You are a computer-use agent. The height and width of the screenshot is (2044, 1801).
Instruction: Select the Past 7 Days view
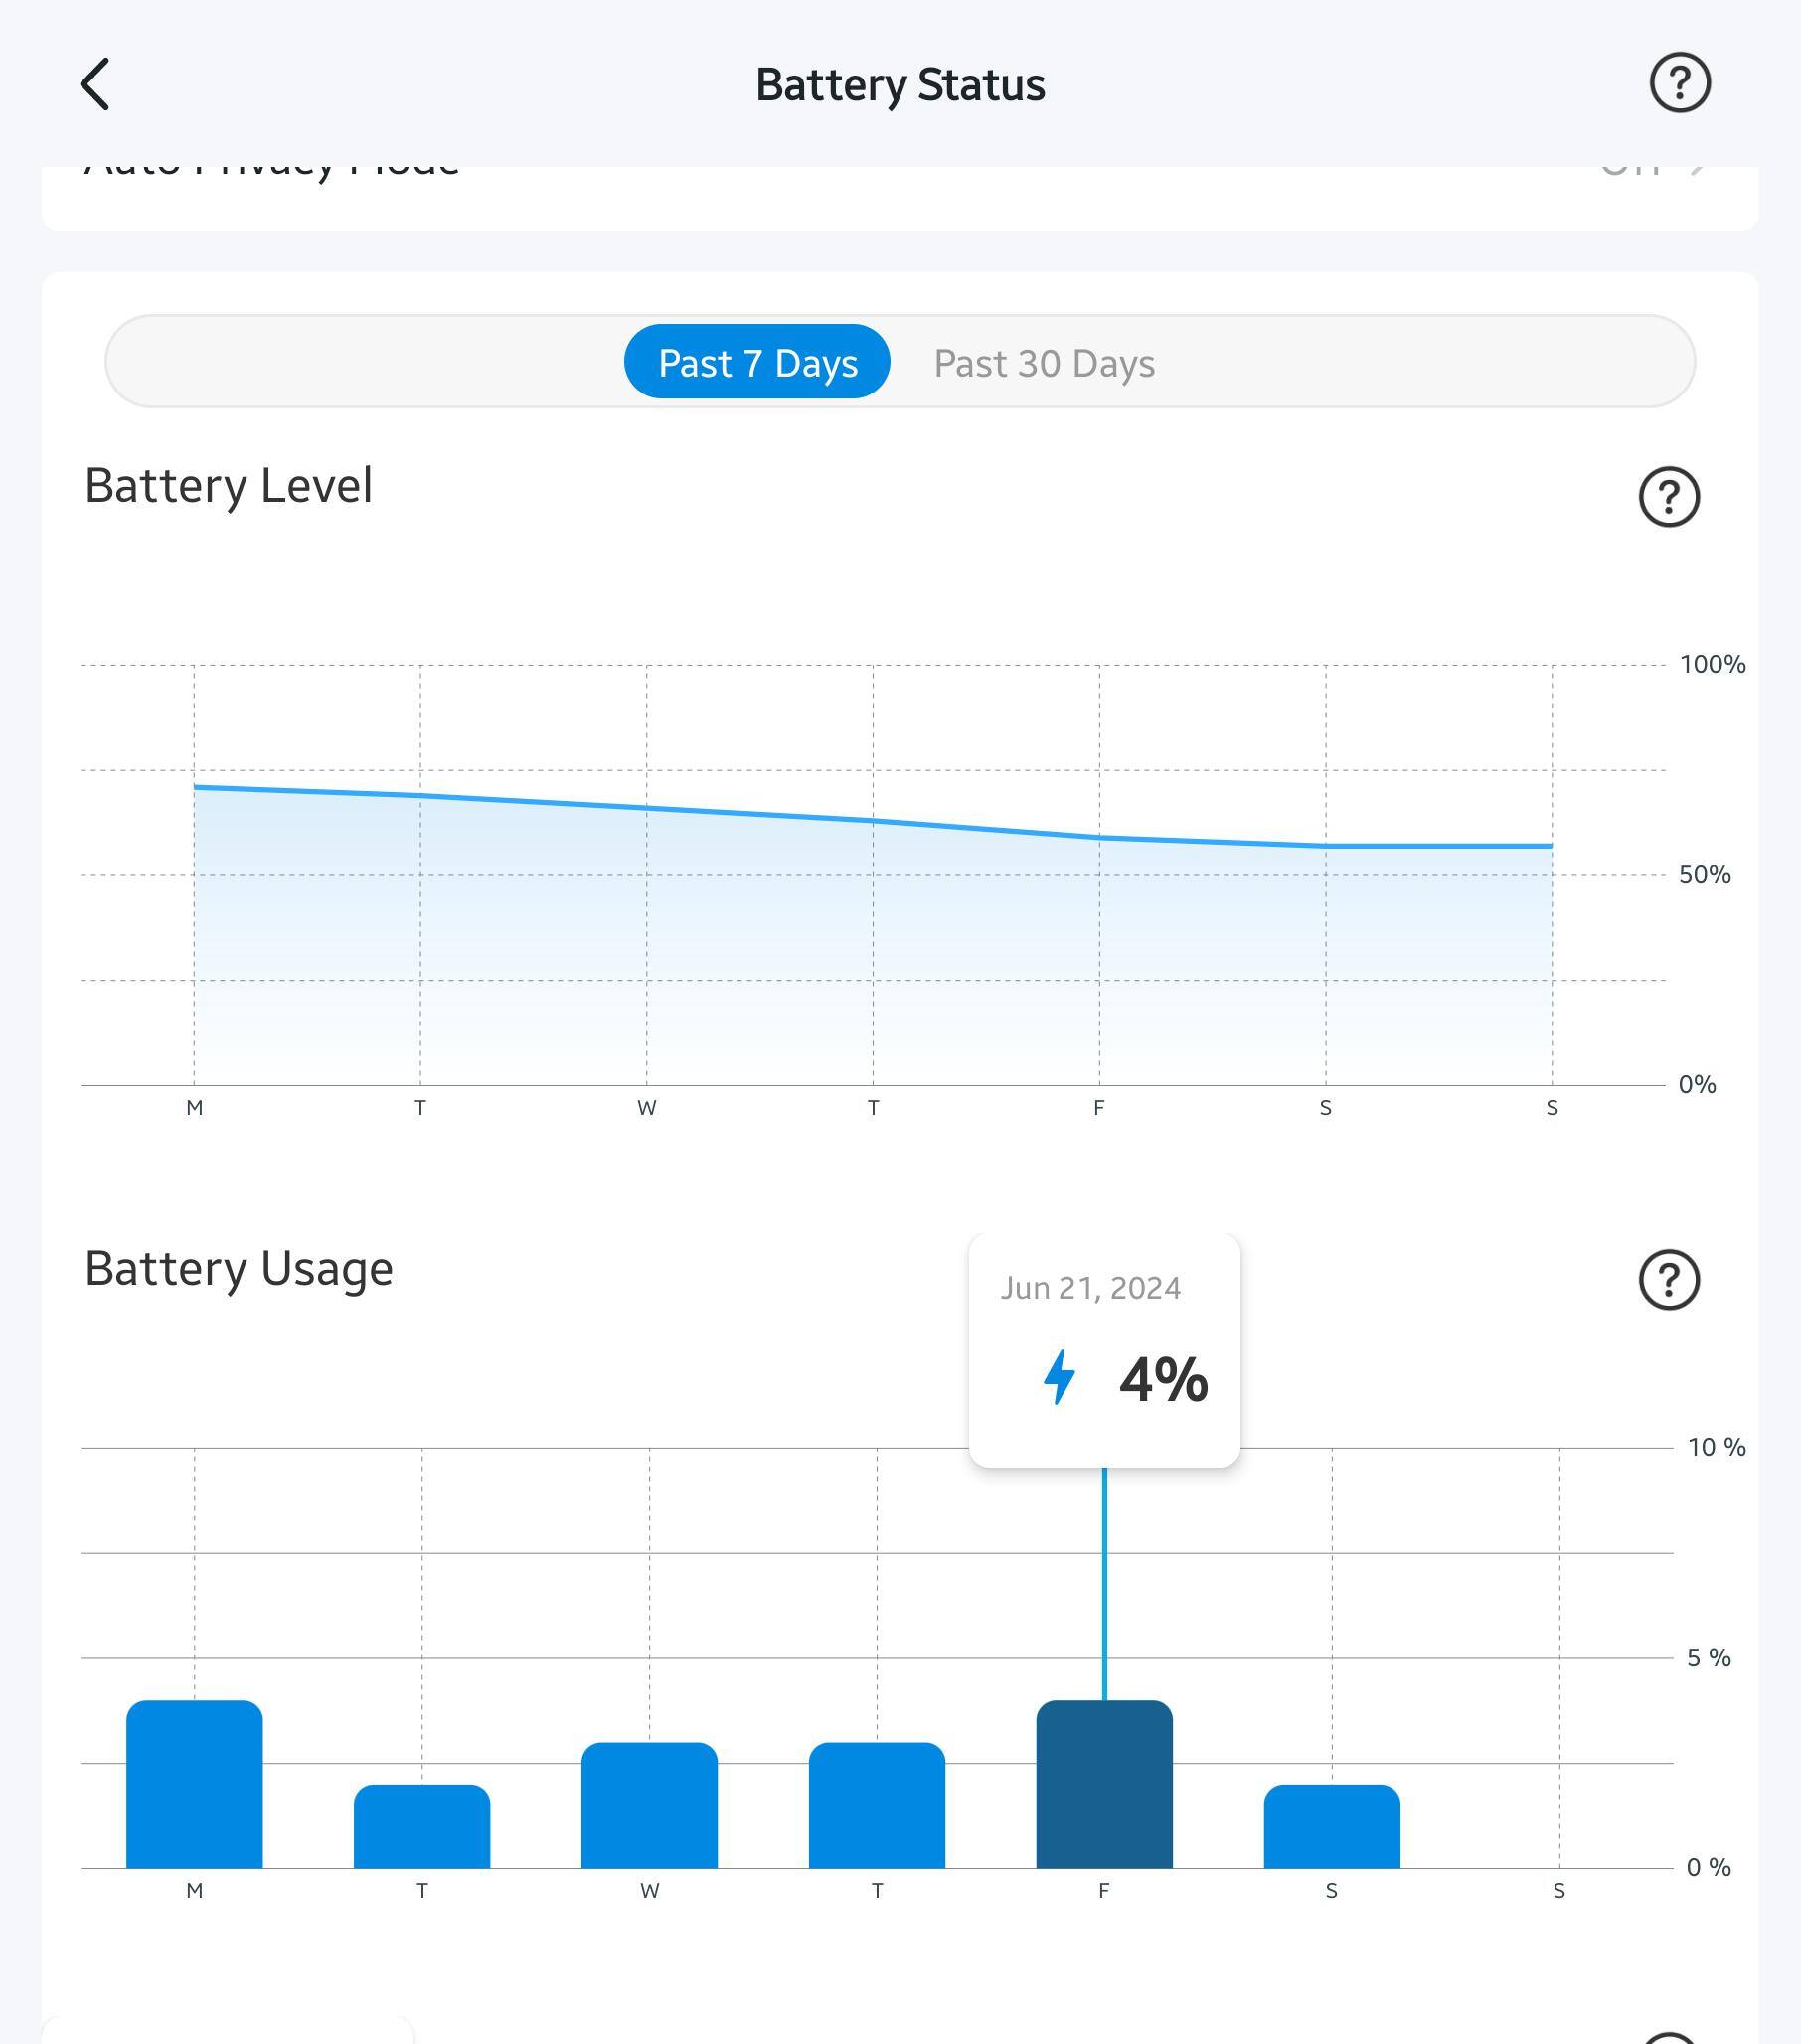(757, 362)
